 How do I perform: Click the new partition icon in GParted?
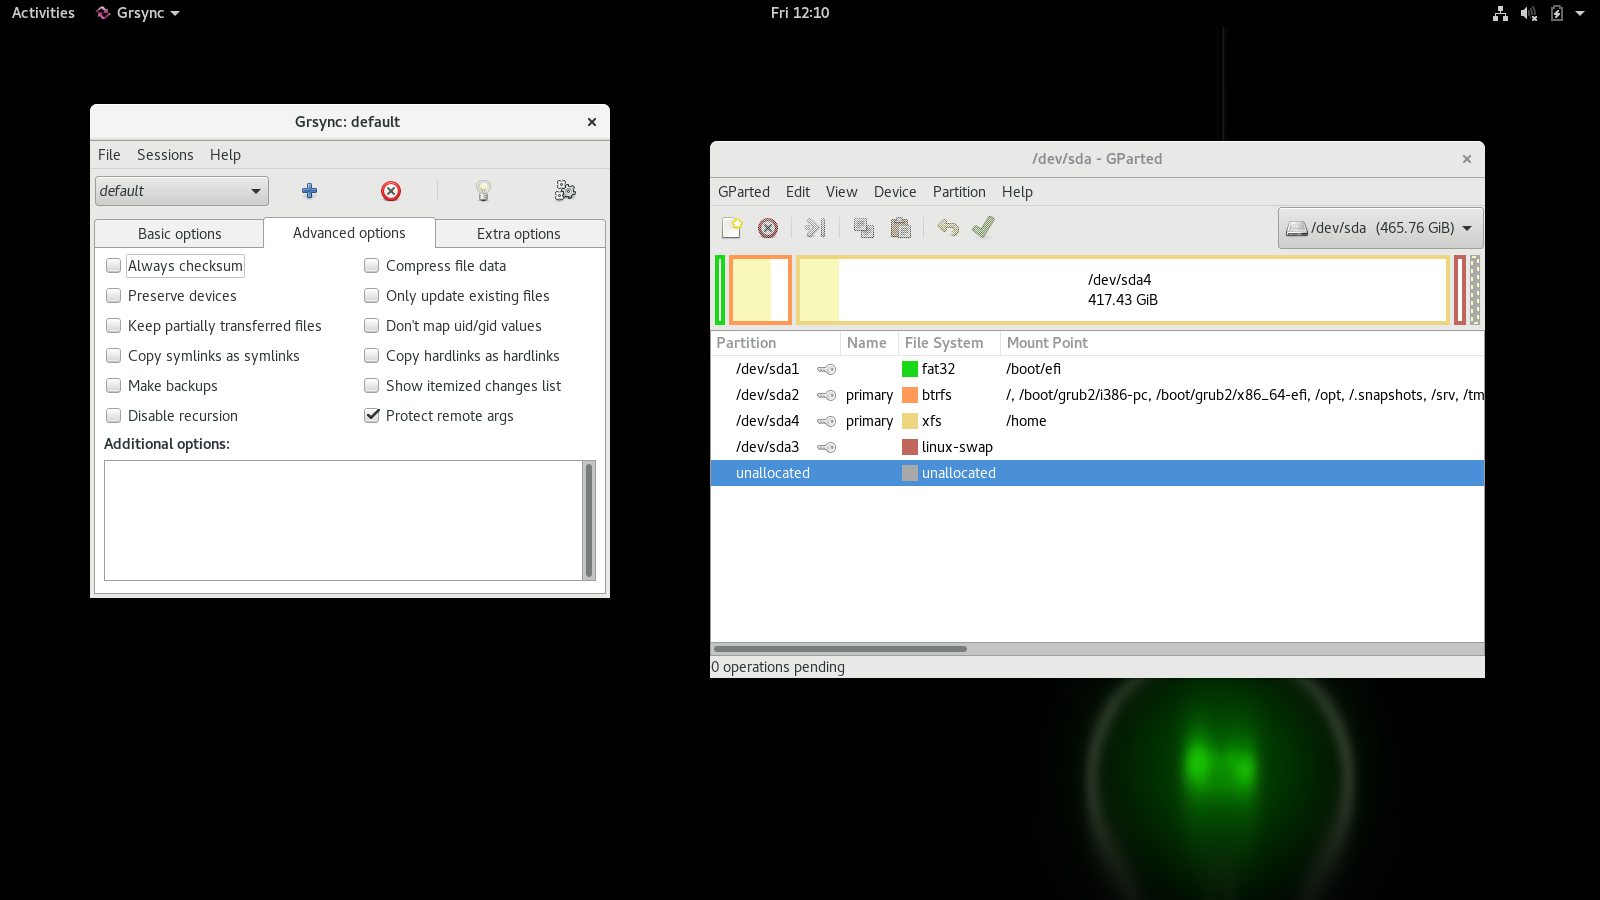pos(732,228)
